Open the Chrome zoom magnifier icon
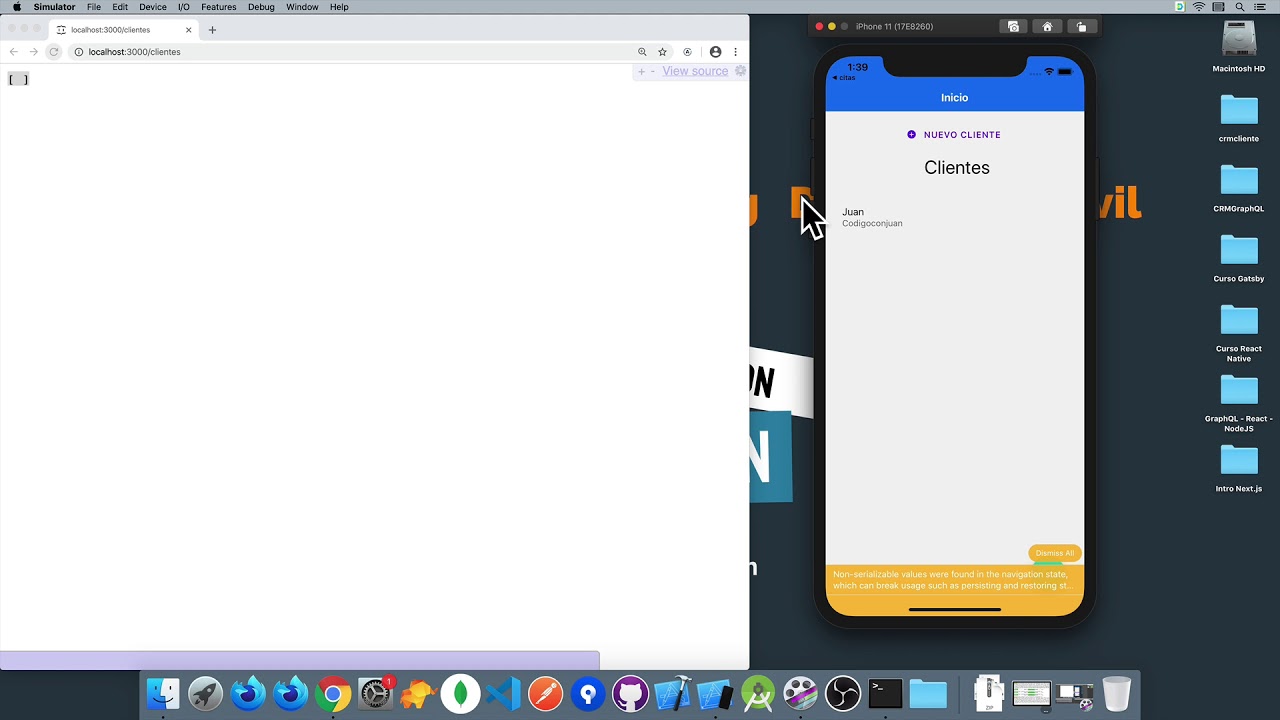This screenshot has width=1280, height=720. (x=642, y=52)
